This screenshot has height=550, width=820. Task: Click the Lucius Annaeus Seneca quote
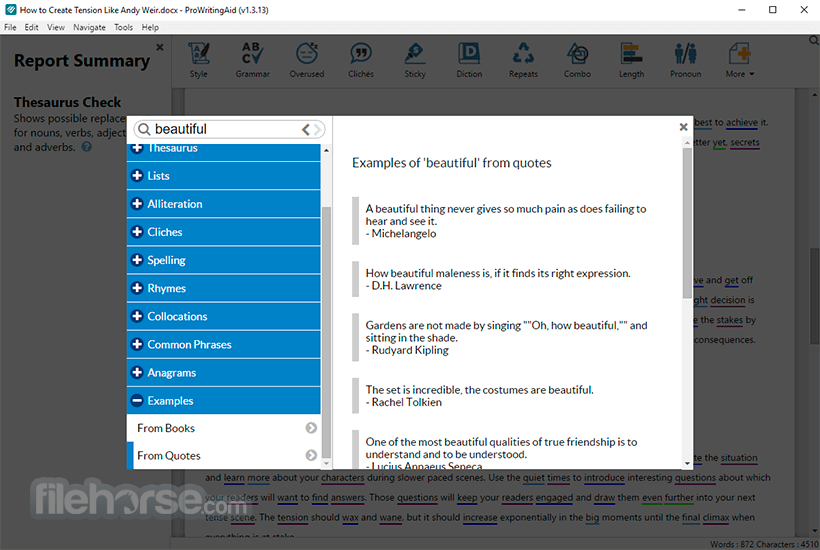[501, 454]
